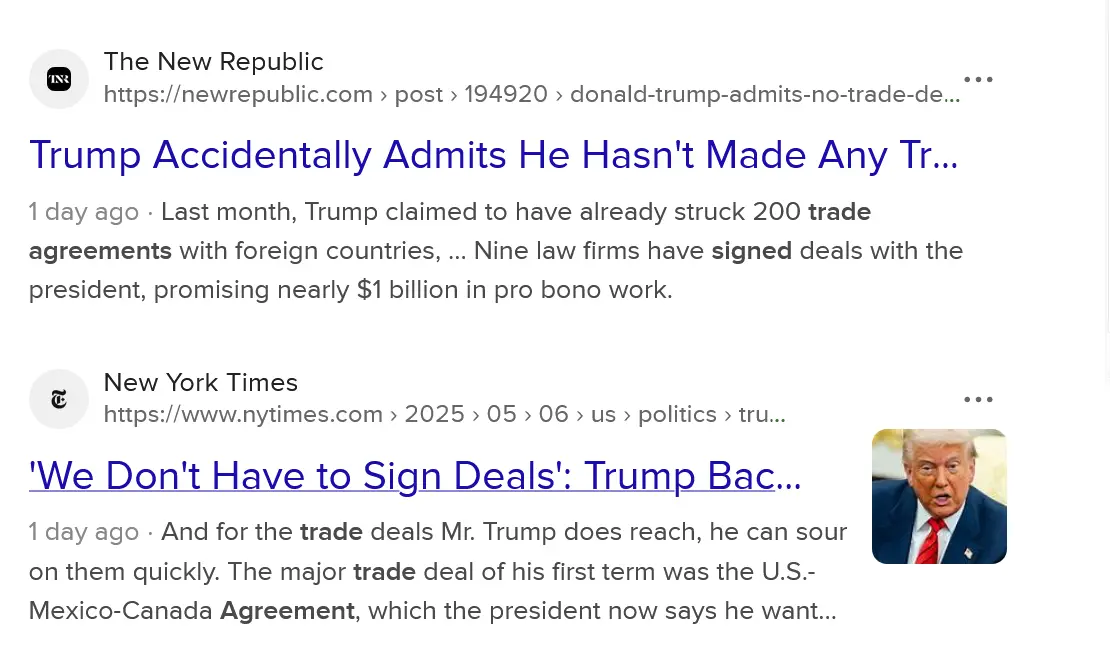The image size is (1110, 651).
Task: Click the newrepublic.com URL
Action: tap(238, 95)
